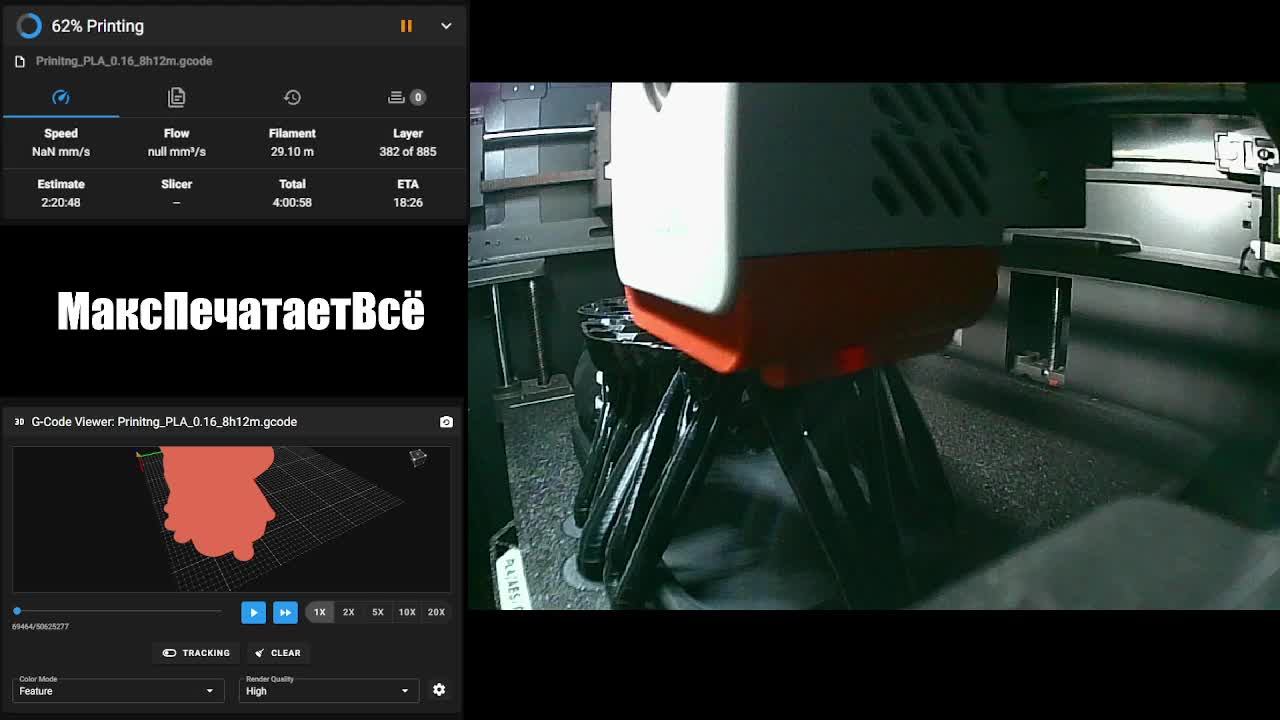Click the 62% Printing status text
This screenshot has width=1280, height=720.
(x=98, y=26)
